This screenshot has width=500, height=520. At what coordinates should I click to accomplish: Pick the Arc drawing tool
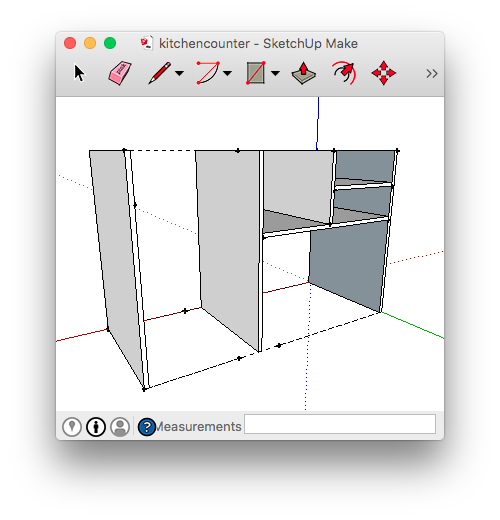[208, 73]
